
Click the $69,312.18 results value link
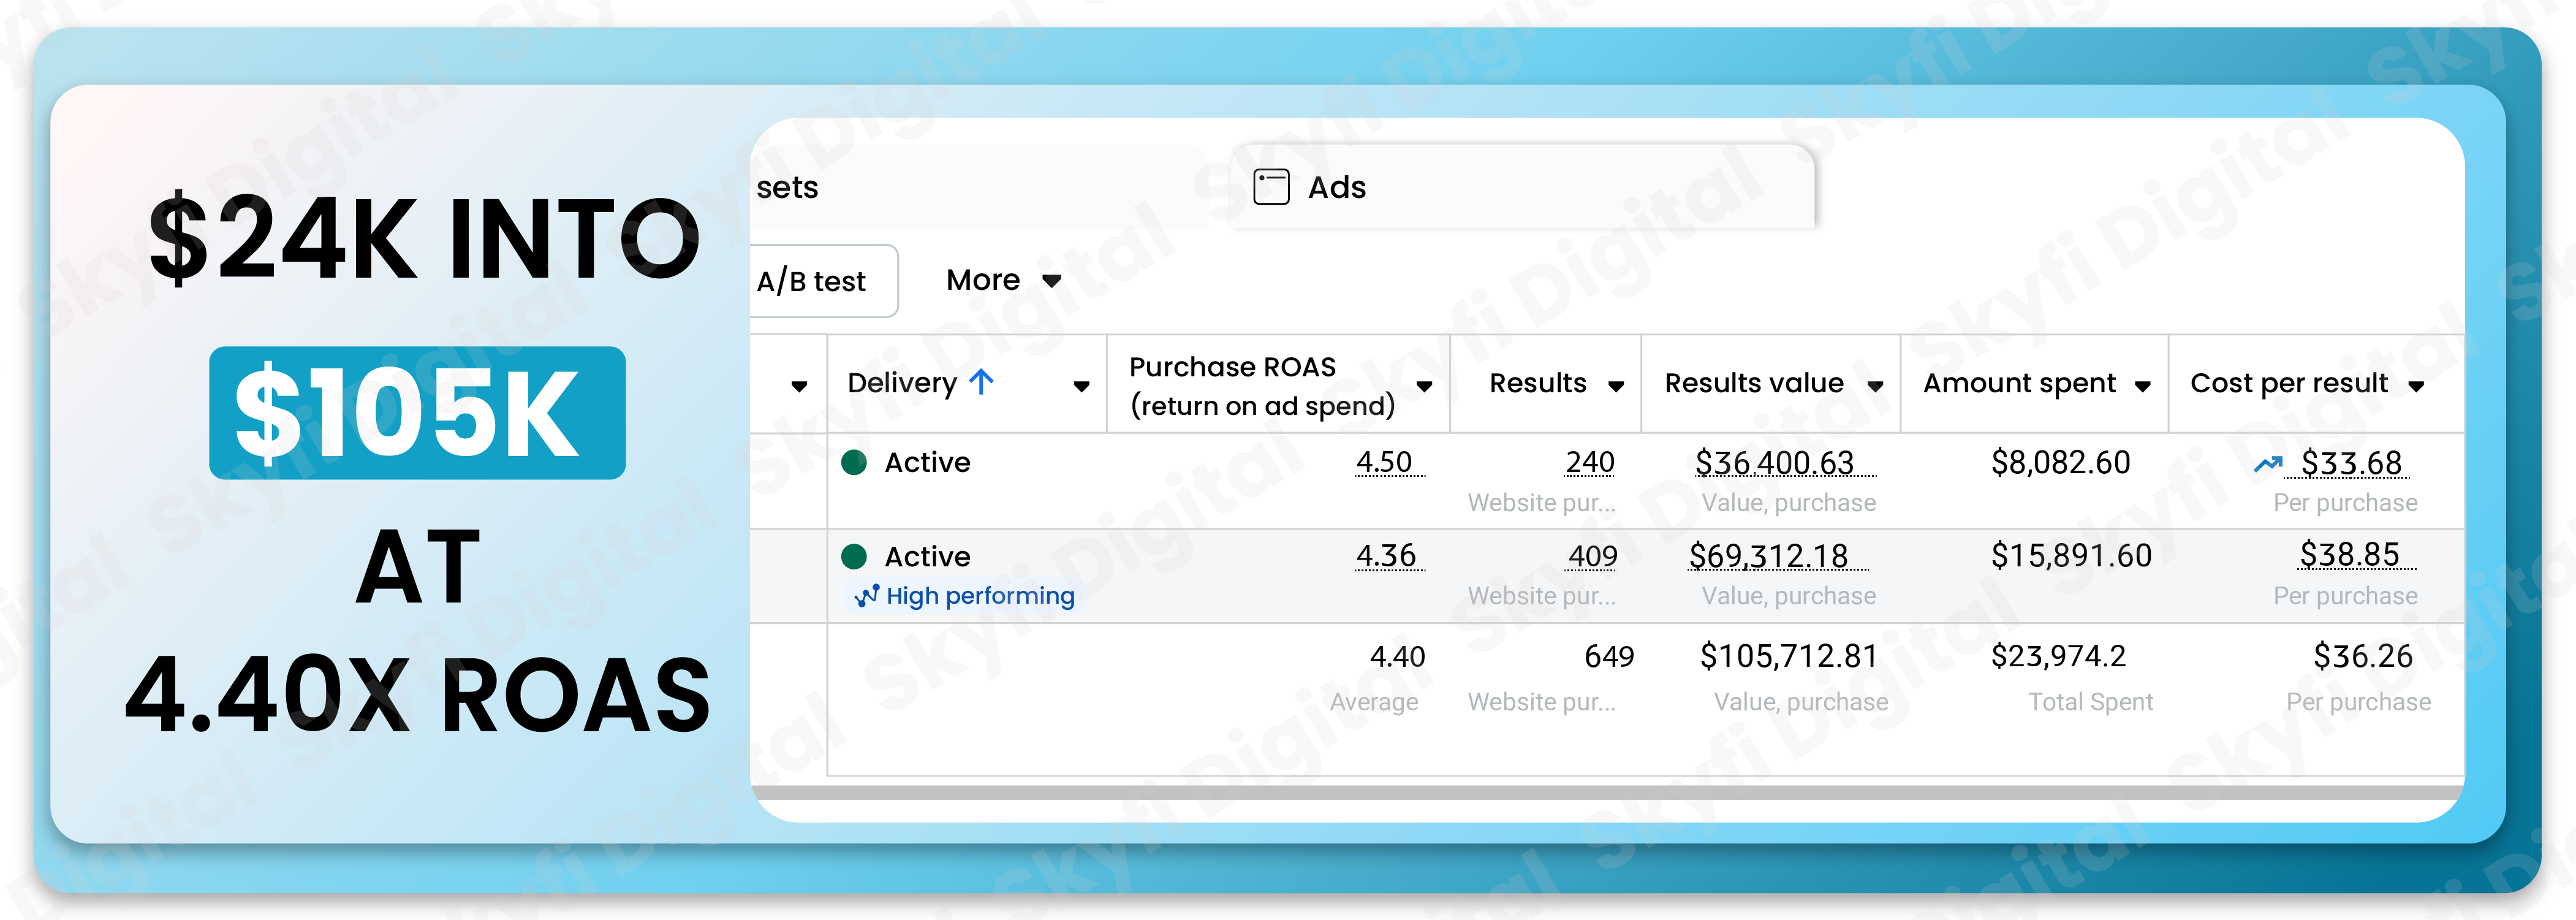click(1768, 555)
